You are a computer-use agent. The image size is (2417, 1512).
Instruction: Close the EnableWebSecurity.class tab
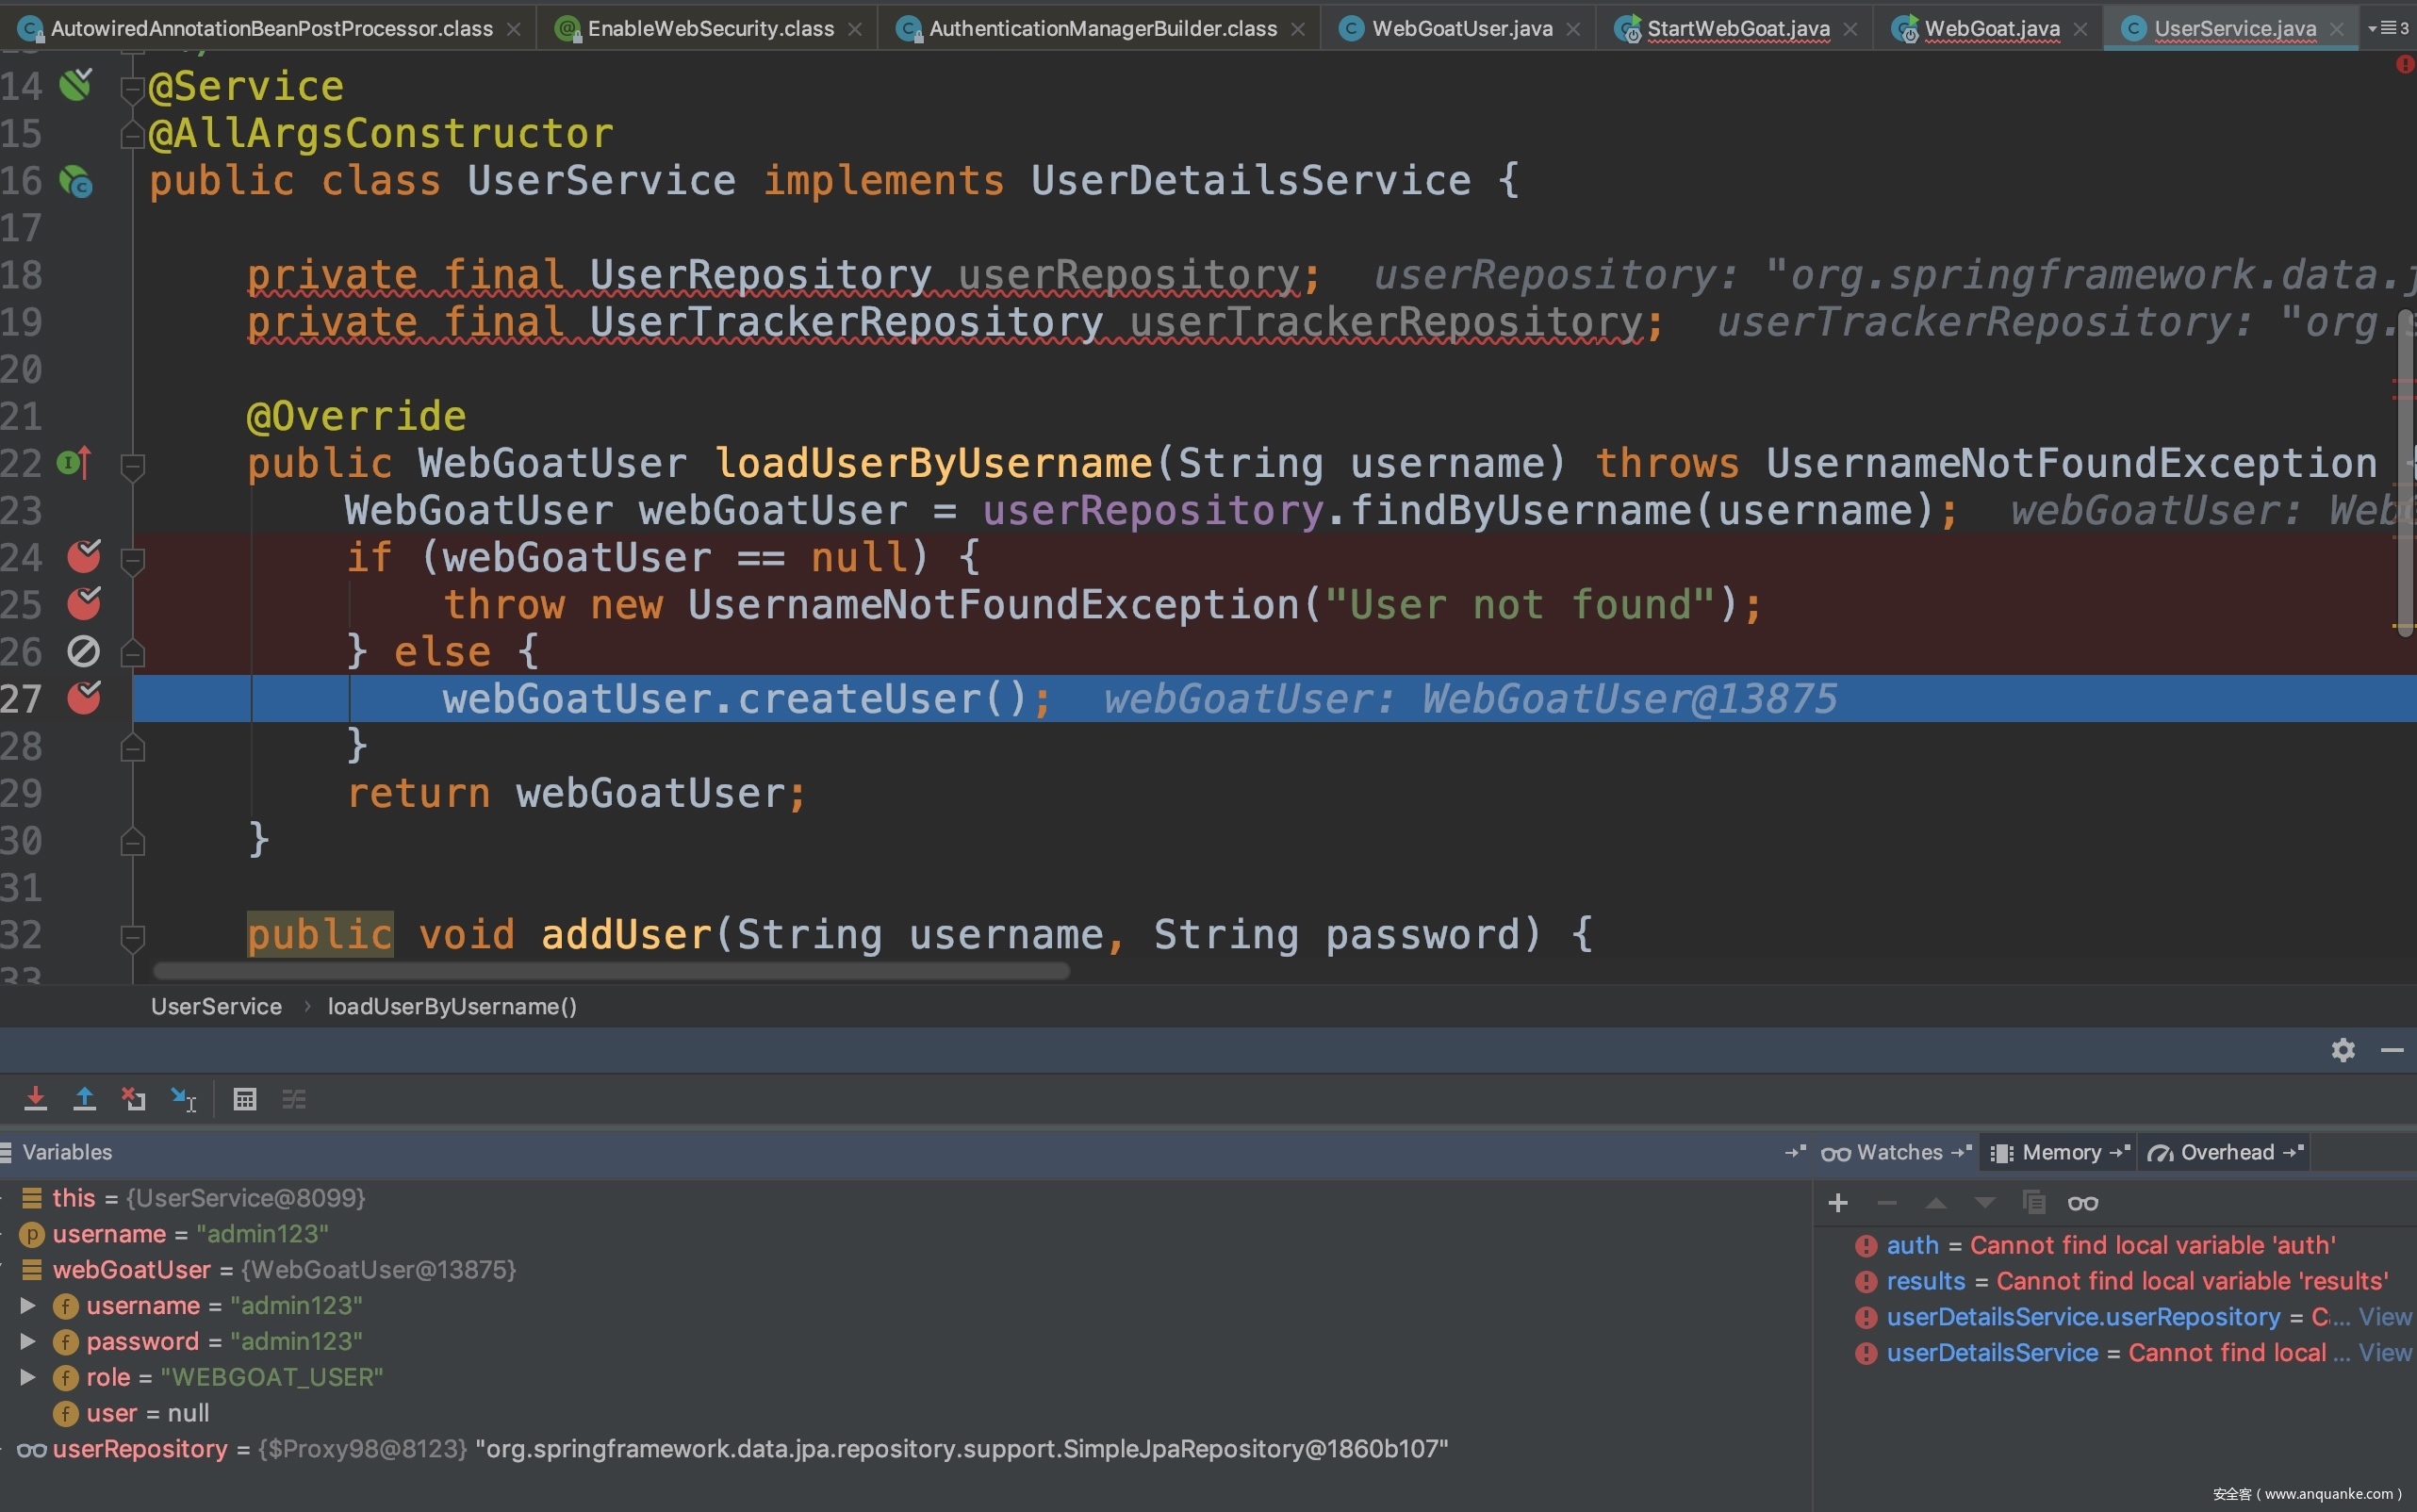855,29
